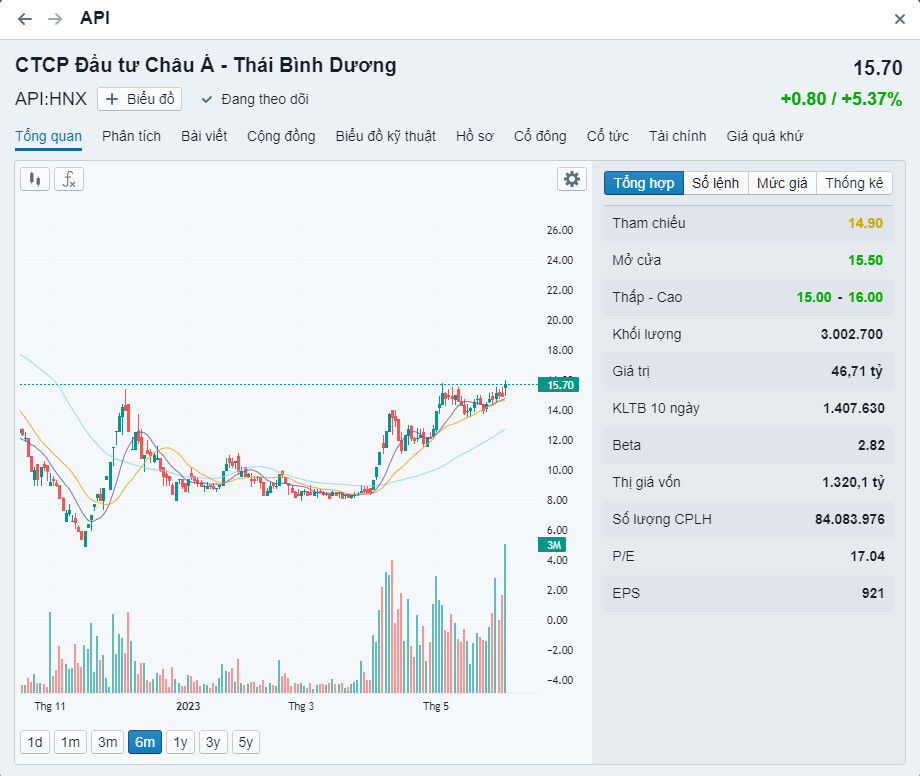920x776 pixels.
Task: Select the Sổ lệnh panel tab
Action: click(716, 183)
